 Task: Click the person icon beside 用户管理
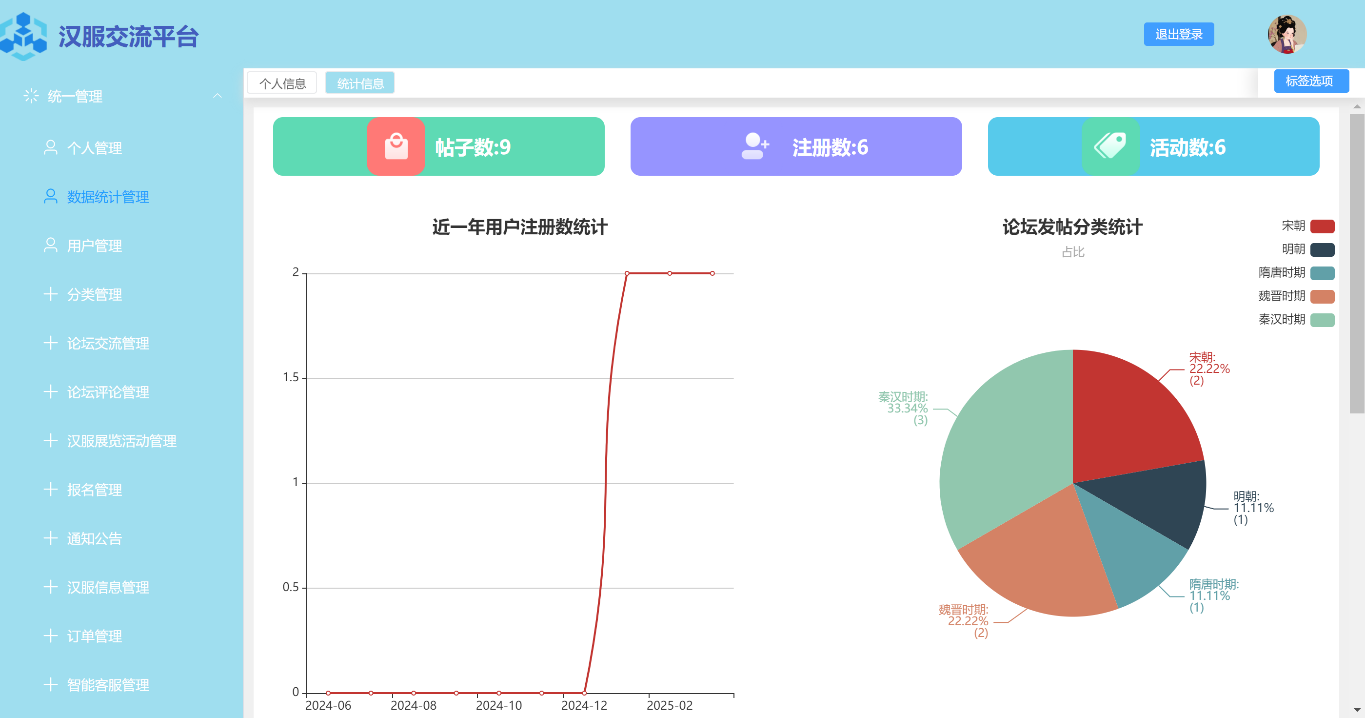(x=50, y=245)
